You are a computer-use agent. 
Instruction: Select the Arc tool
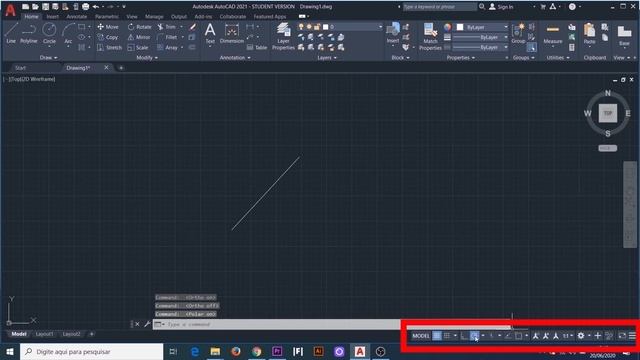(68, 33)
